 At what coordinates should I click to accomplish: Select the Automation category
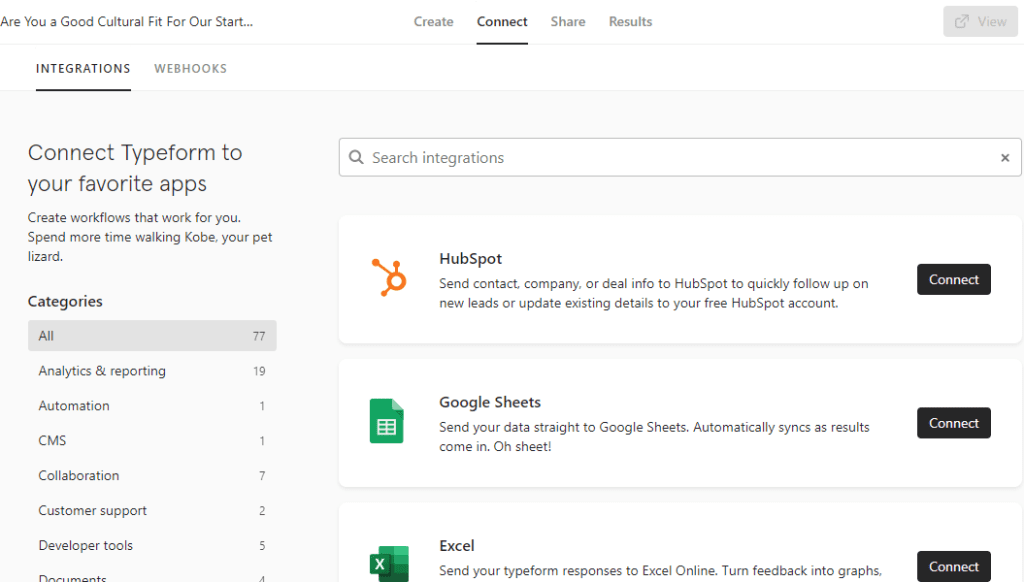pyautogui.click(x=152, y=406)
